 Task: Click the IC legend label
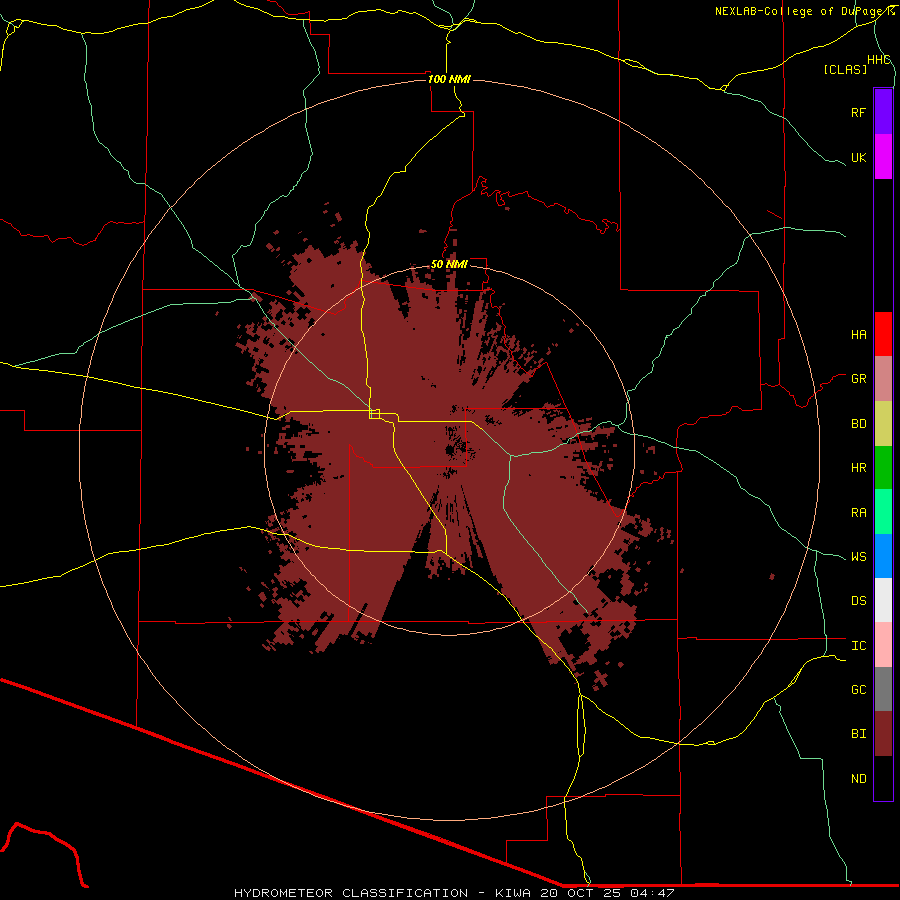tap(859, 646)
